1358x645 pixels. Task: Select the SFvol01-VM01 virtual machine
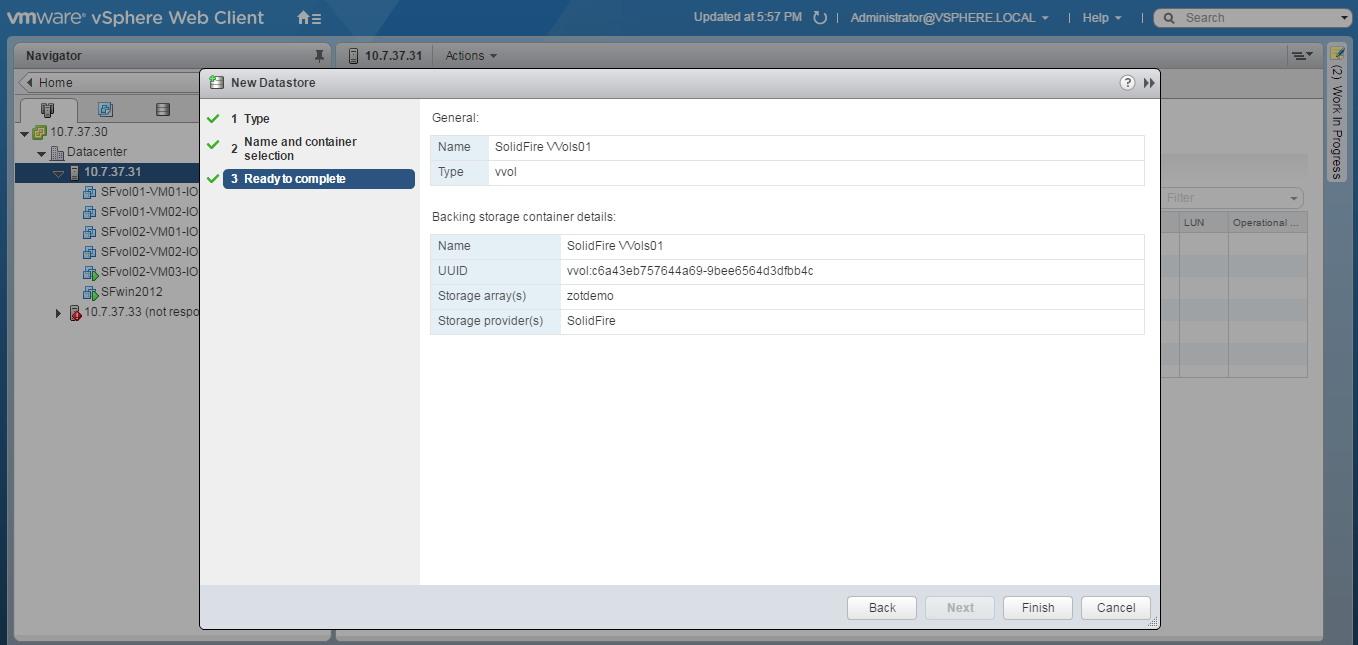click(x=149, y=192)
